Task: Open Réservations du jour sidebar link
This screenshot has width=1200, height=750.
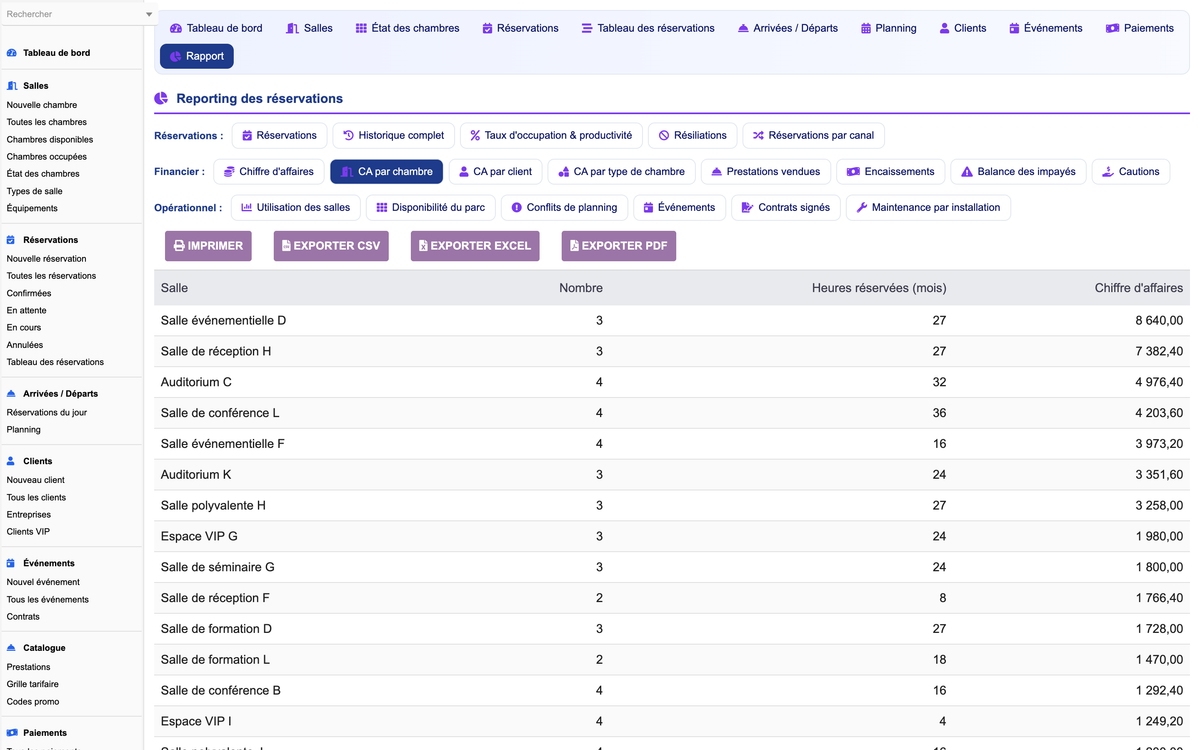Action: pos(47,412)
